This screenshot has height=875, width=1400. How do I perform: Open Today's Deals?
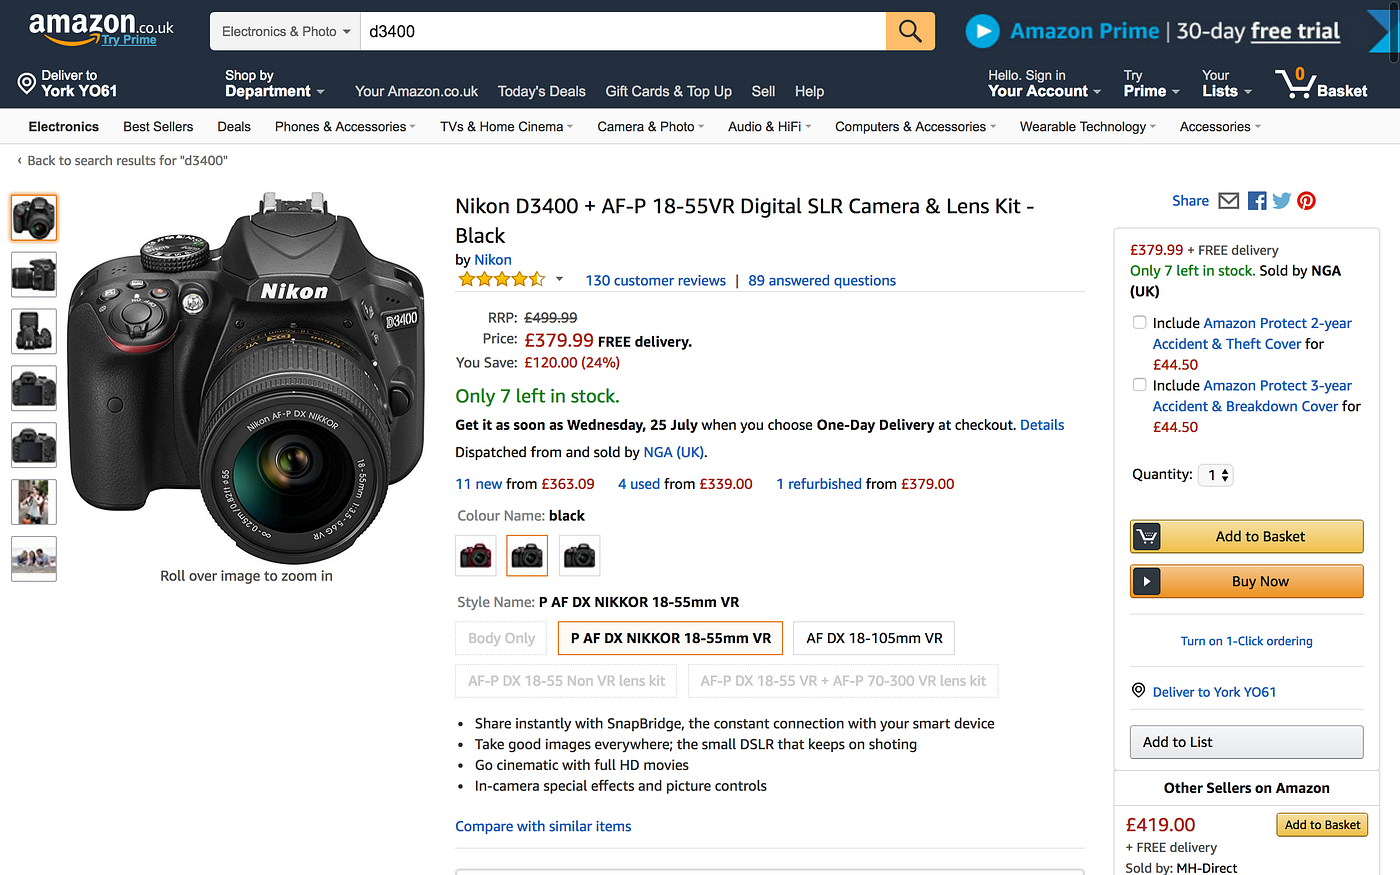(x=542, y=91)
